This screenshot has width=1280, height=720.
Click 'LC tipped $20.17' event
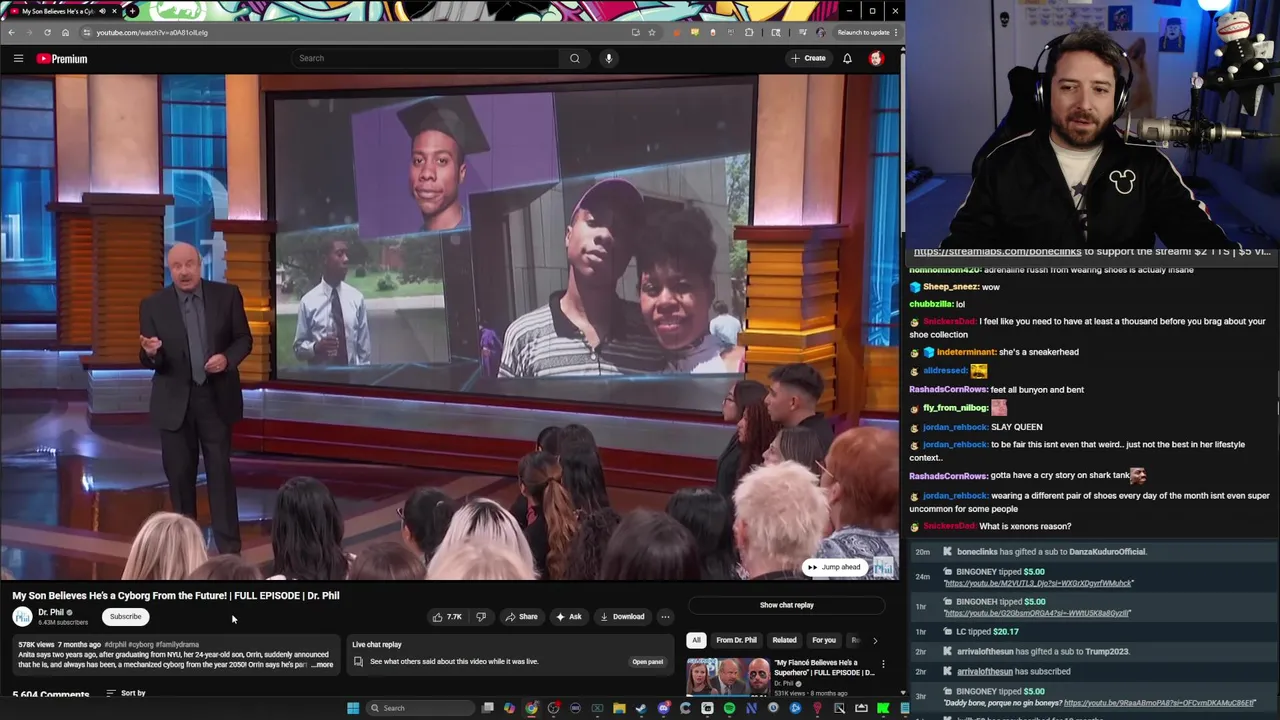987,632
